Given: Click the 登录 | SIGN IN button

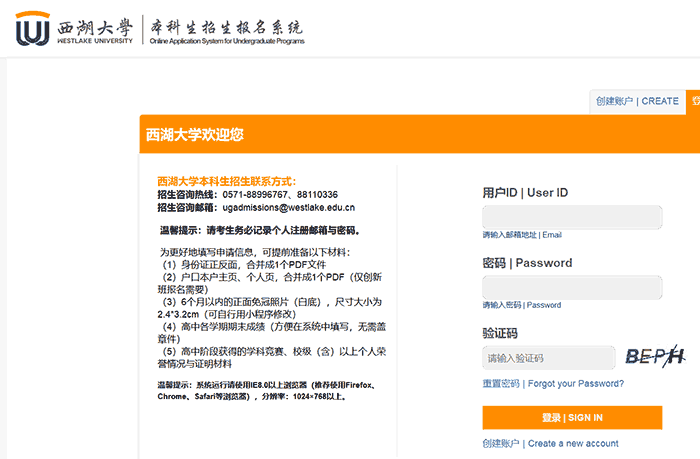Looking at the screenshot, I should (x=572, y=417).
